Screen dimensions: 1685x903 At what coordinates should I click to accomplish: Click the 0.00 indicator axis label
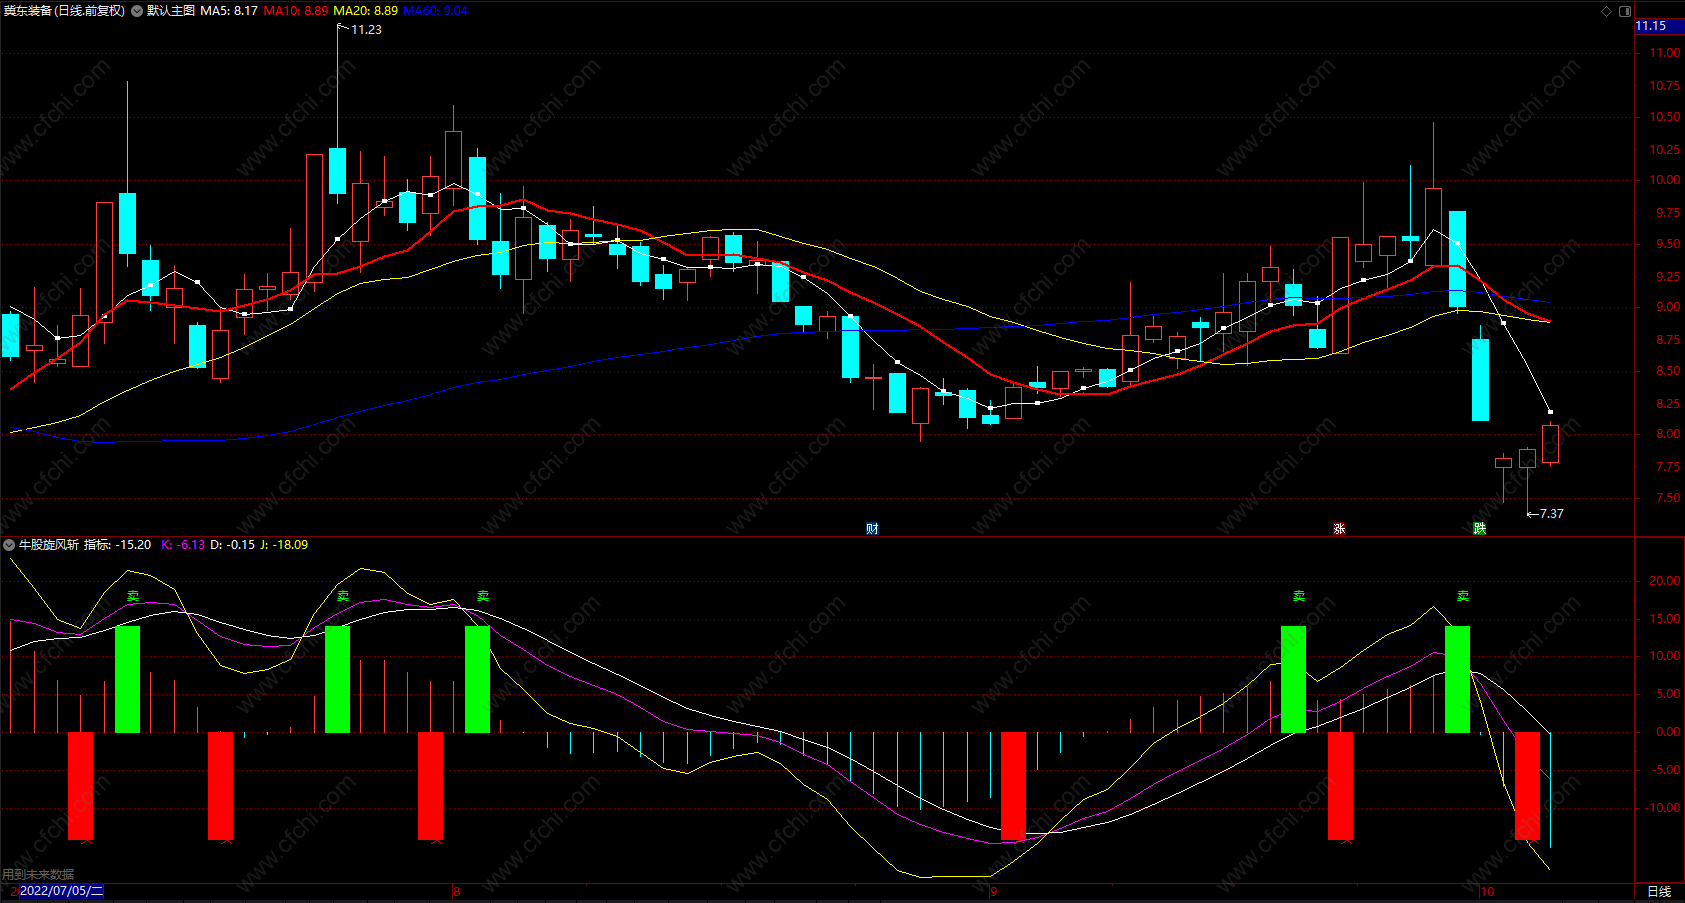tap(1668, 732)
